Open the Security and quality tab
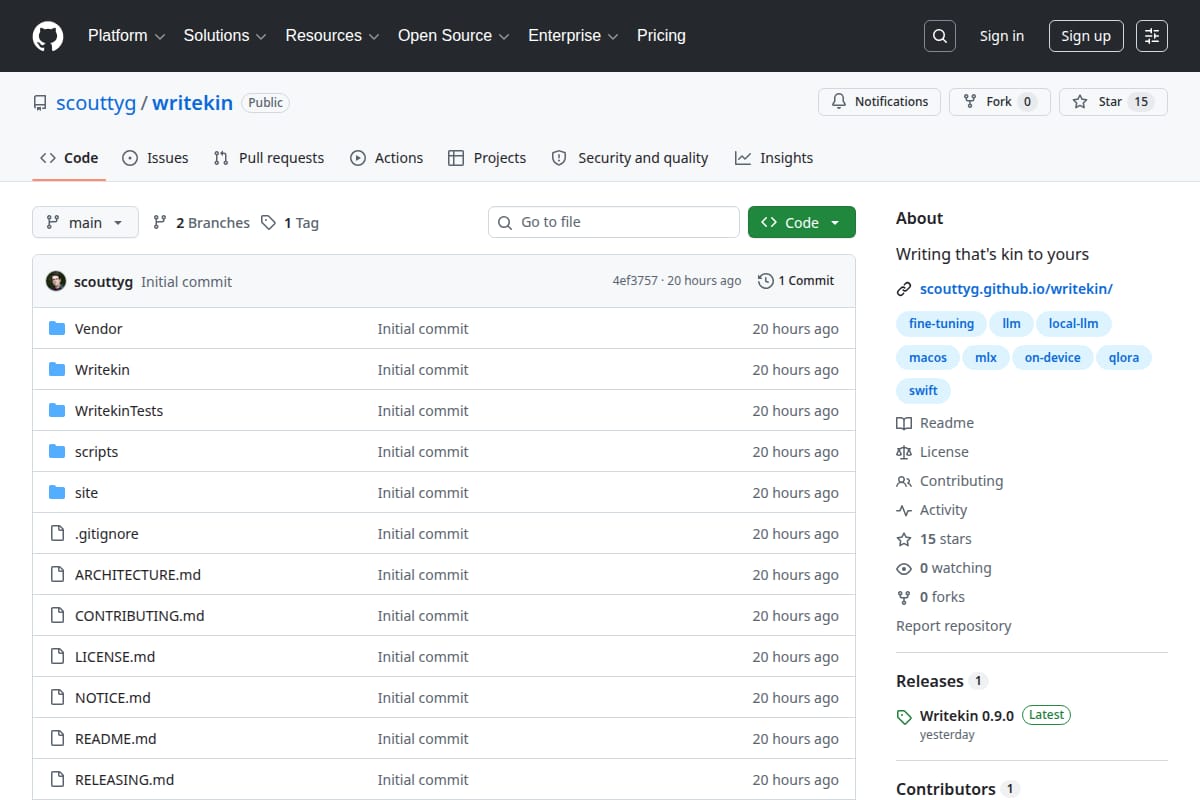The image size is (1200, 800). pos(630,158)
